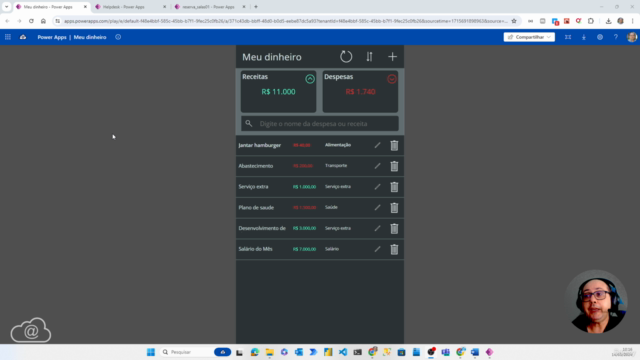
Task: Delete the Serviço extra entry
Action: coord(394,187)
